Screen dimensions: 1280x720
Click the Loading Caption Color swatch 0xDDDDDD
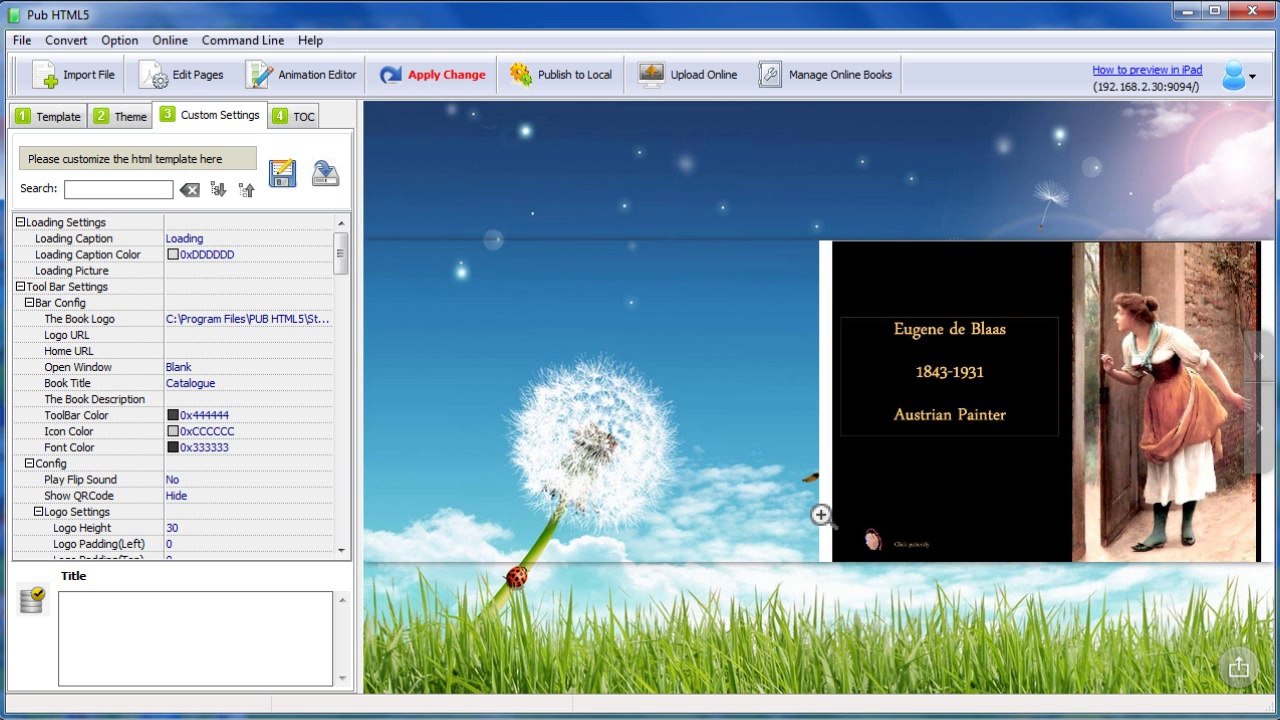pos(173,254)
